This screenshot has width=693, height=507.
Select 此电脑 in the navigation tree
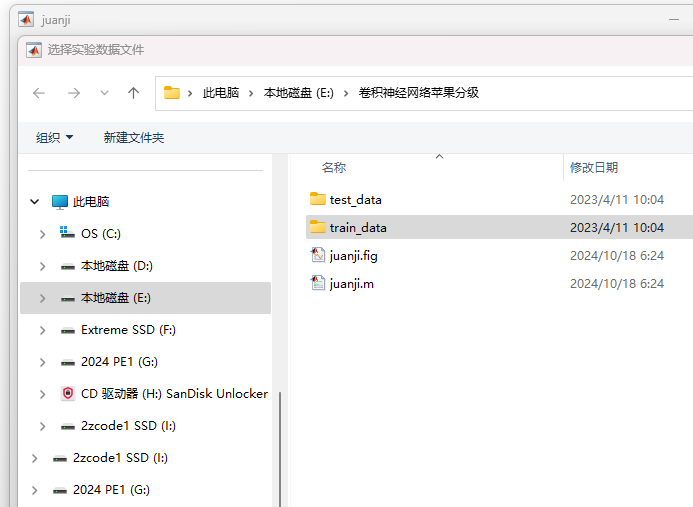[91, 202]
